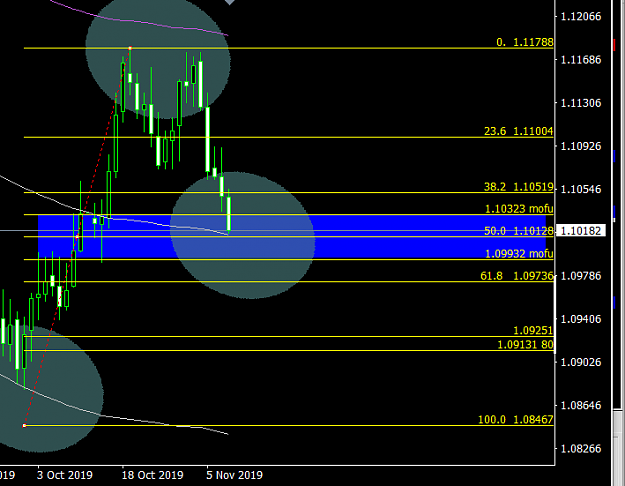
Task: Select the 1.09932 mofu level label
Action: point(519,254)
